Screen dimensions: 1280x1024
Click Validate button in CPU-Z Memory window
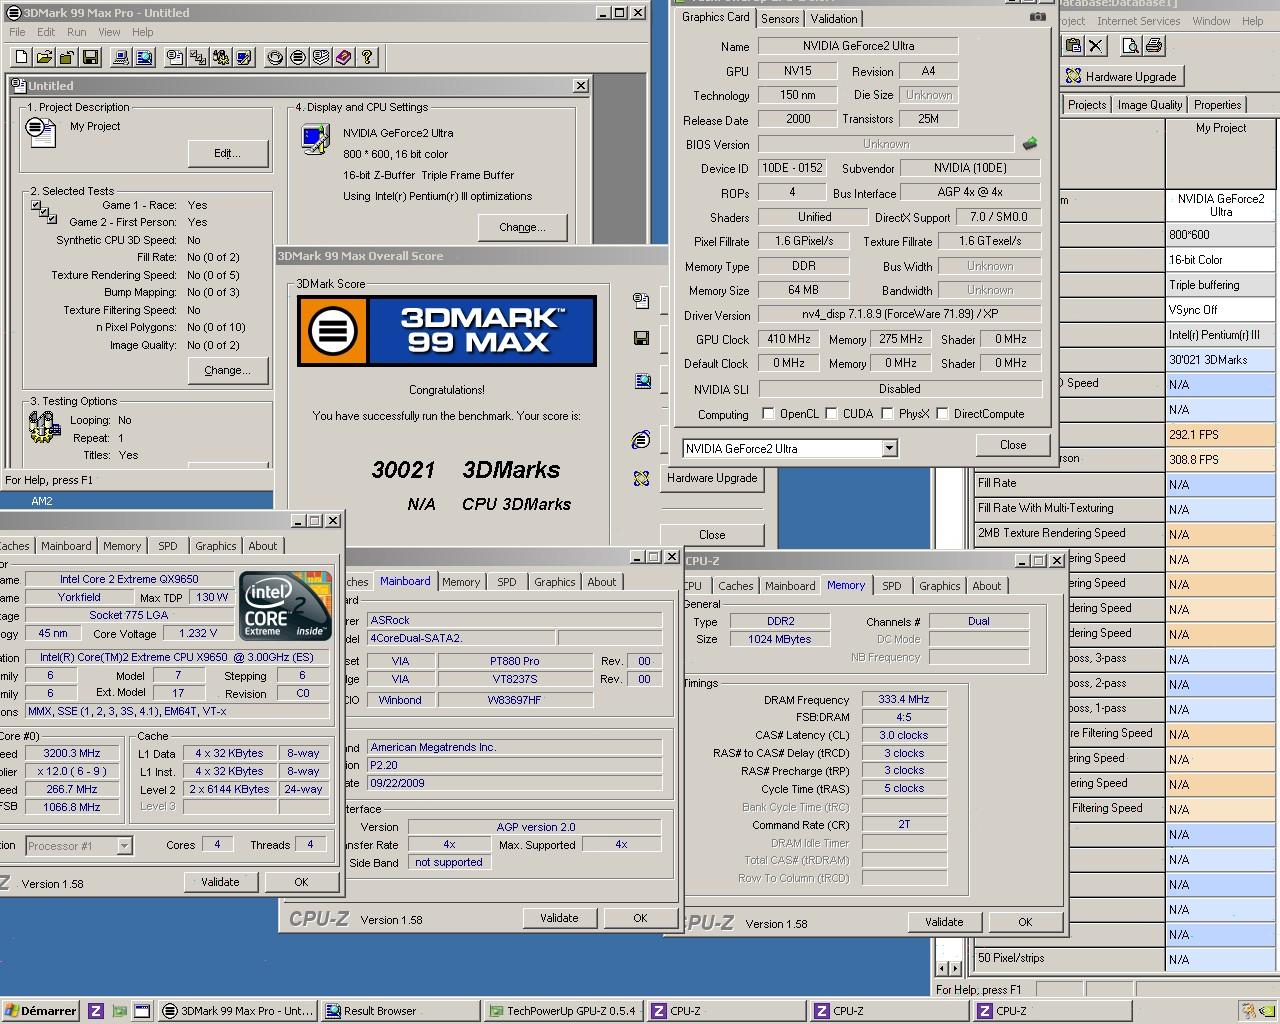pyautogui.click(x=943, y=922)
